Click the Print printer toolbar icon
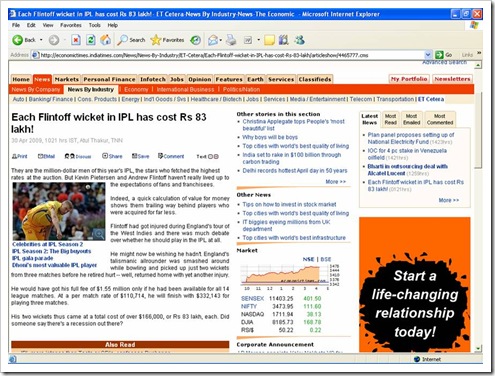 click(231, 40)
